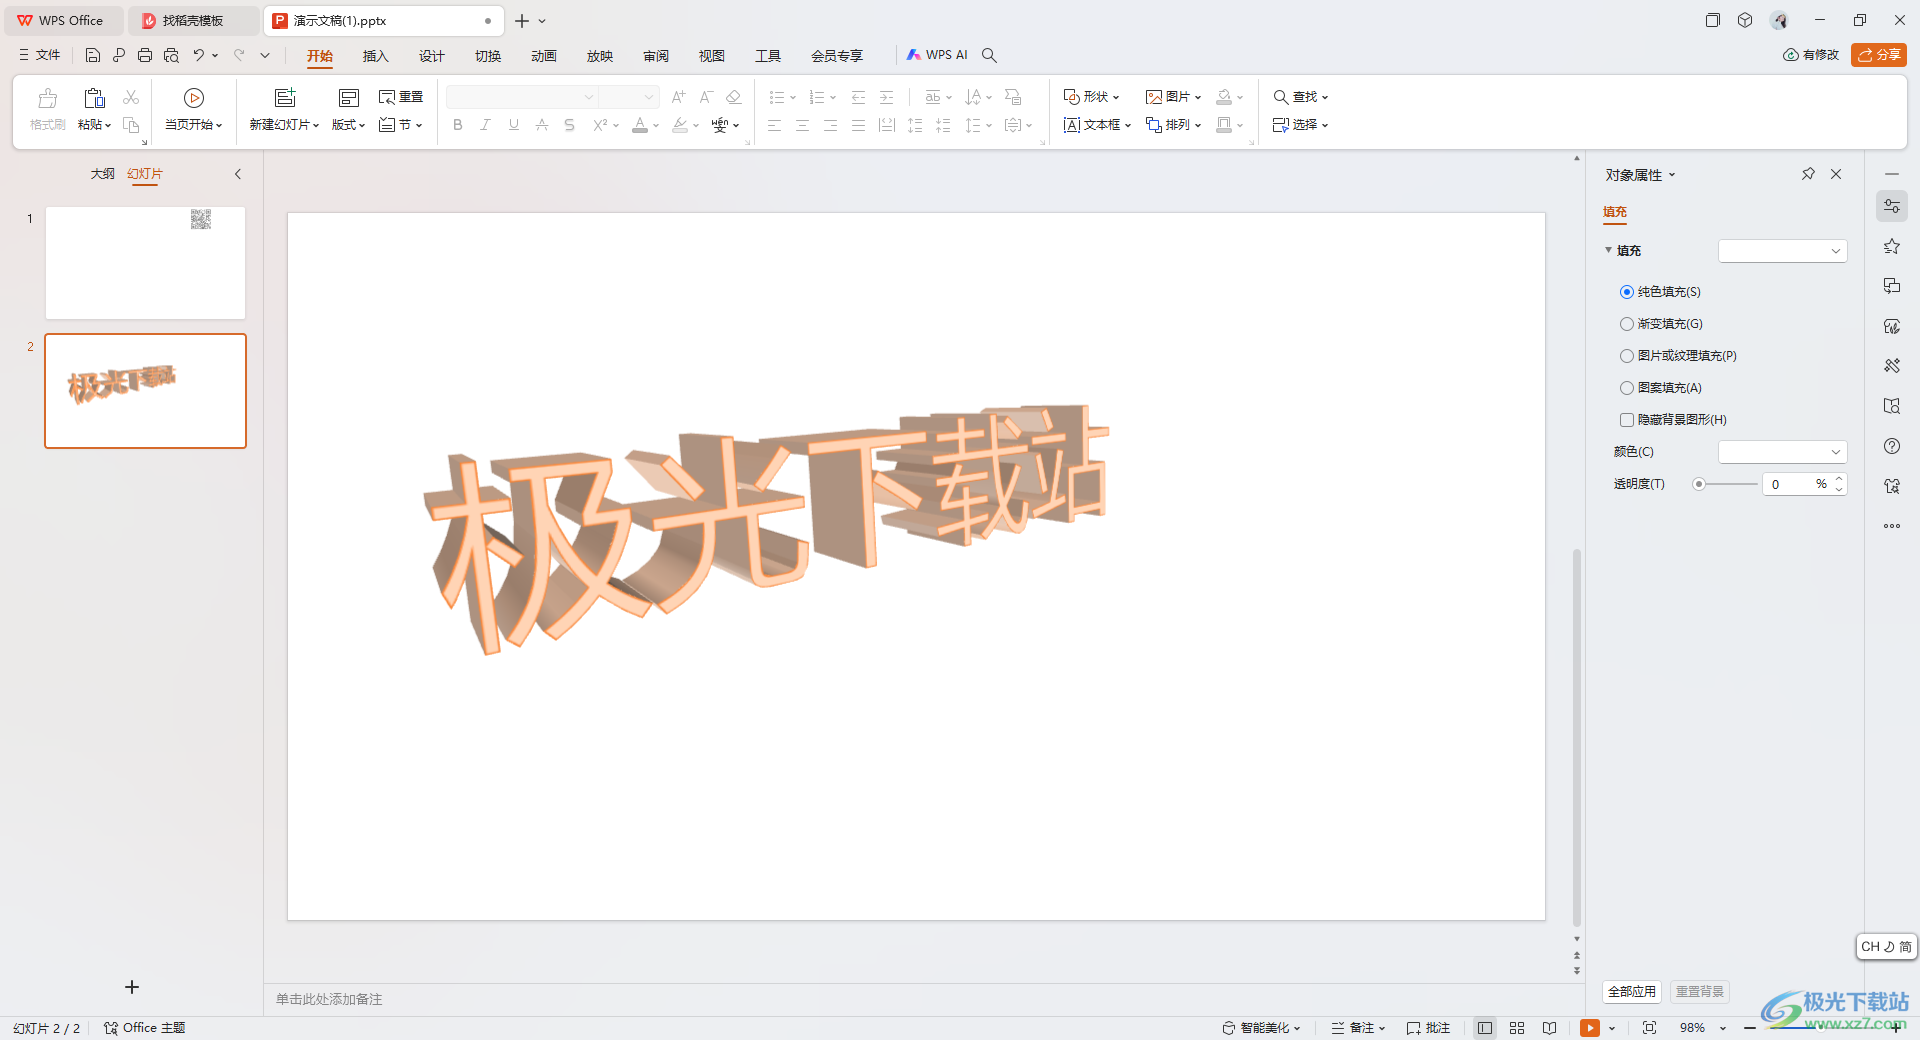Image resolution: width=1920 pixels, height=1040 pixels.
Task: Enable hide background graphics checkbox
Action: (1627, 420)
